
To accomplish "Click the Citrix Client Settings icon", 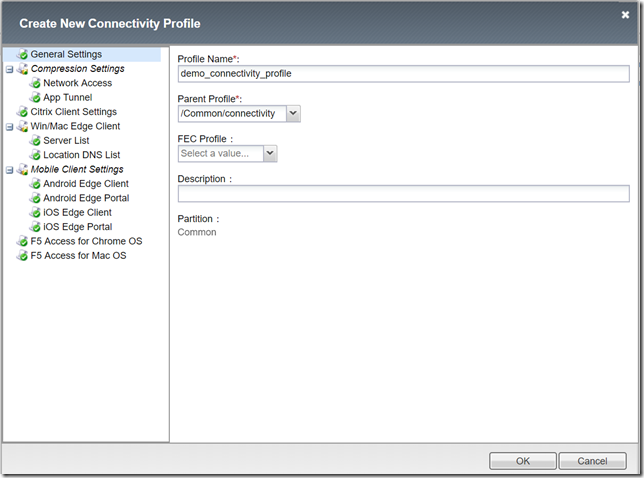I will [x=22, y=112].
